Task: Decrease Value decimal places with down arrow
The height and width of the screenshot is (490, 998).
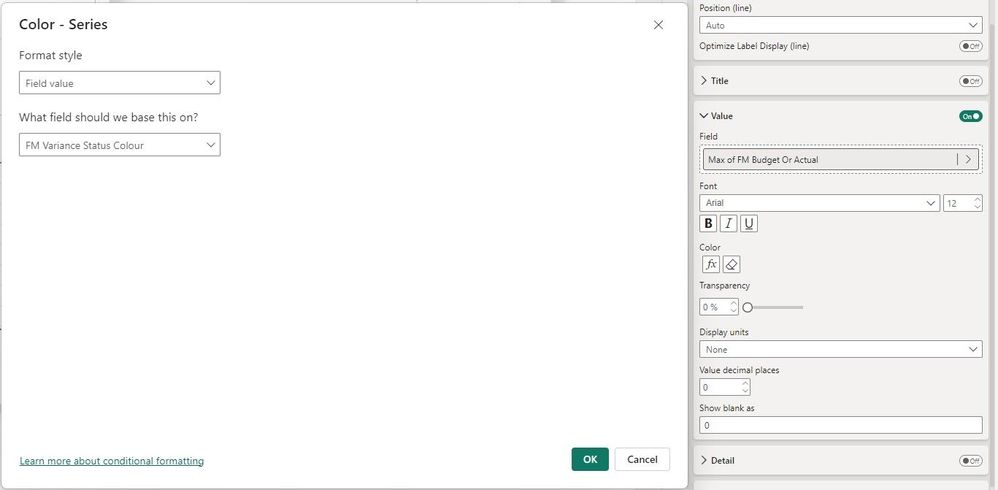Action: (745, 391)
